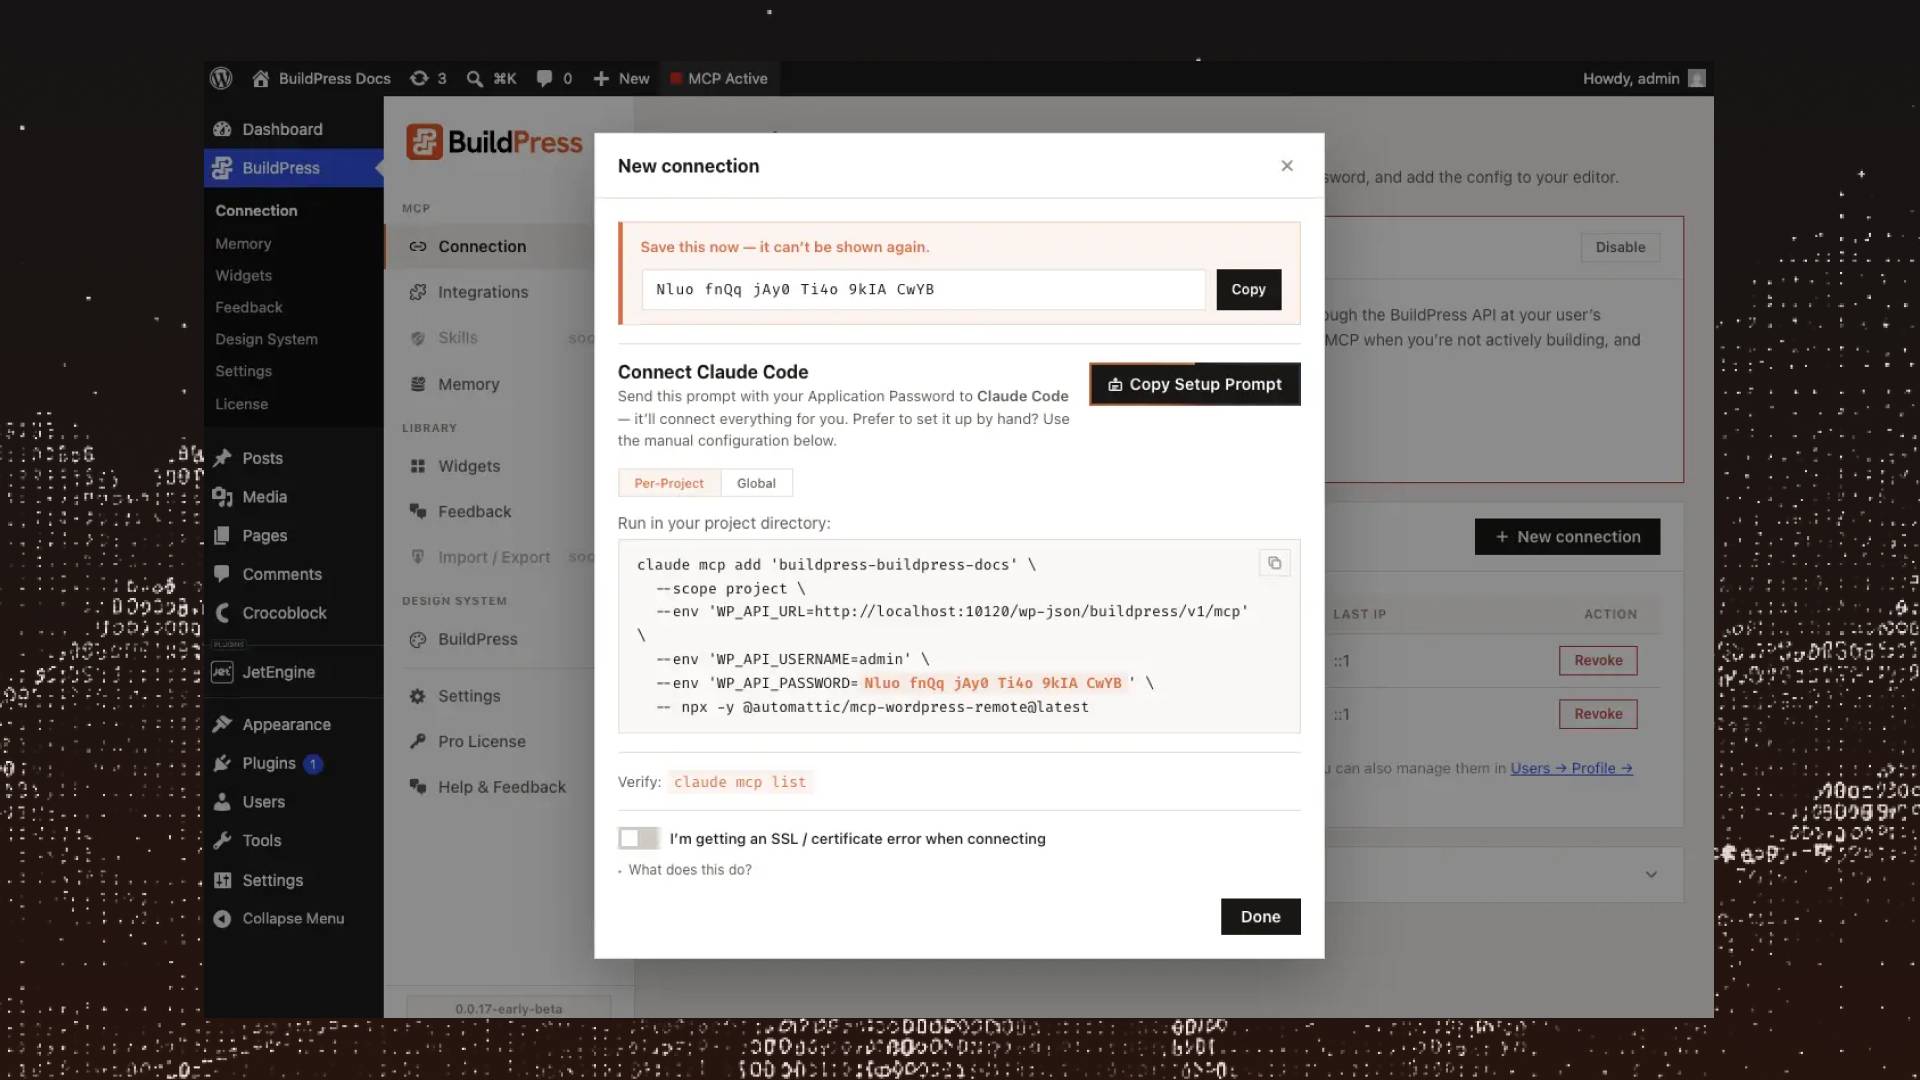Image resolution: width=1920 pixels, height=1080 pixels.
Task: Open WordPress Settings in bottom sidebar
Action: [272, 880]
